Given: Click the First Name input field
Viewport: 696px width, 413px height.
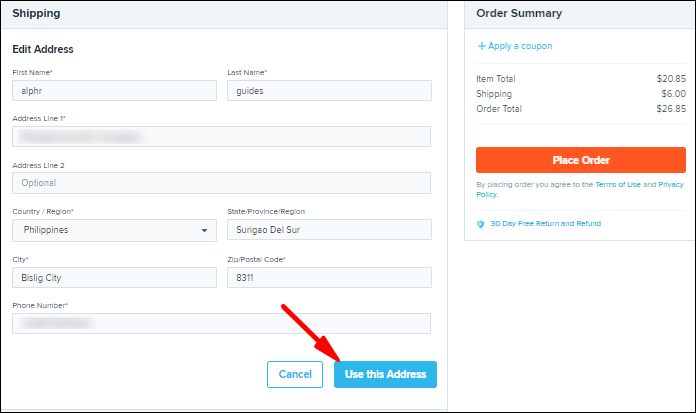Looking at the screenshot, I should pos(115,90).
